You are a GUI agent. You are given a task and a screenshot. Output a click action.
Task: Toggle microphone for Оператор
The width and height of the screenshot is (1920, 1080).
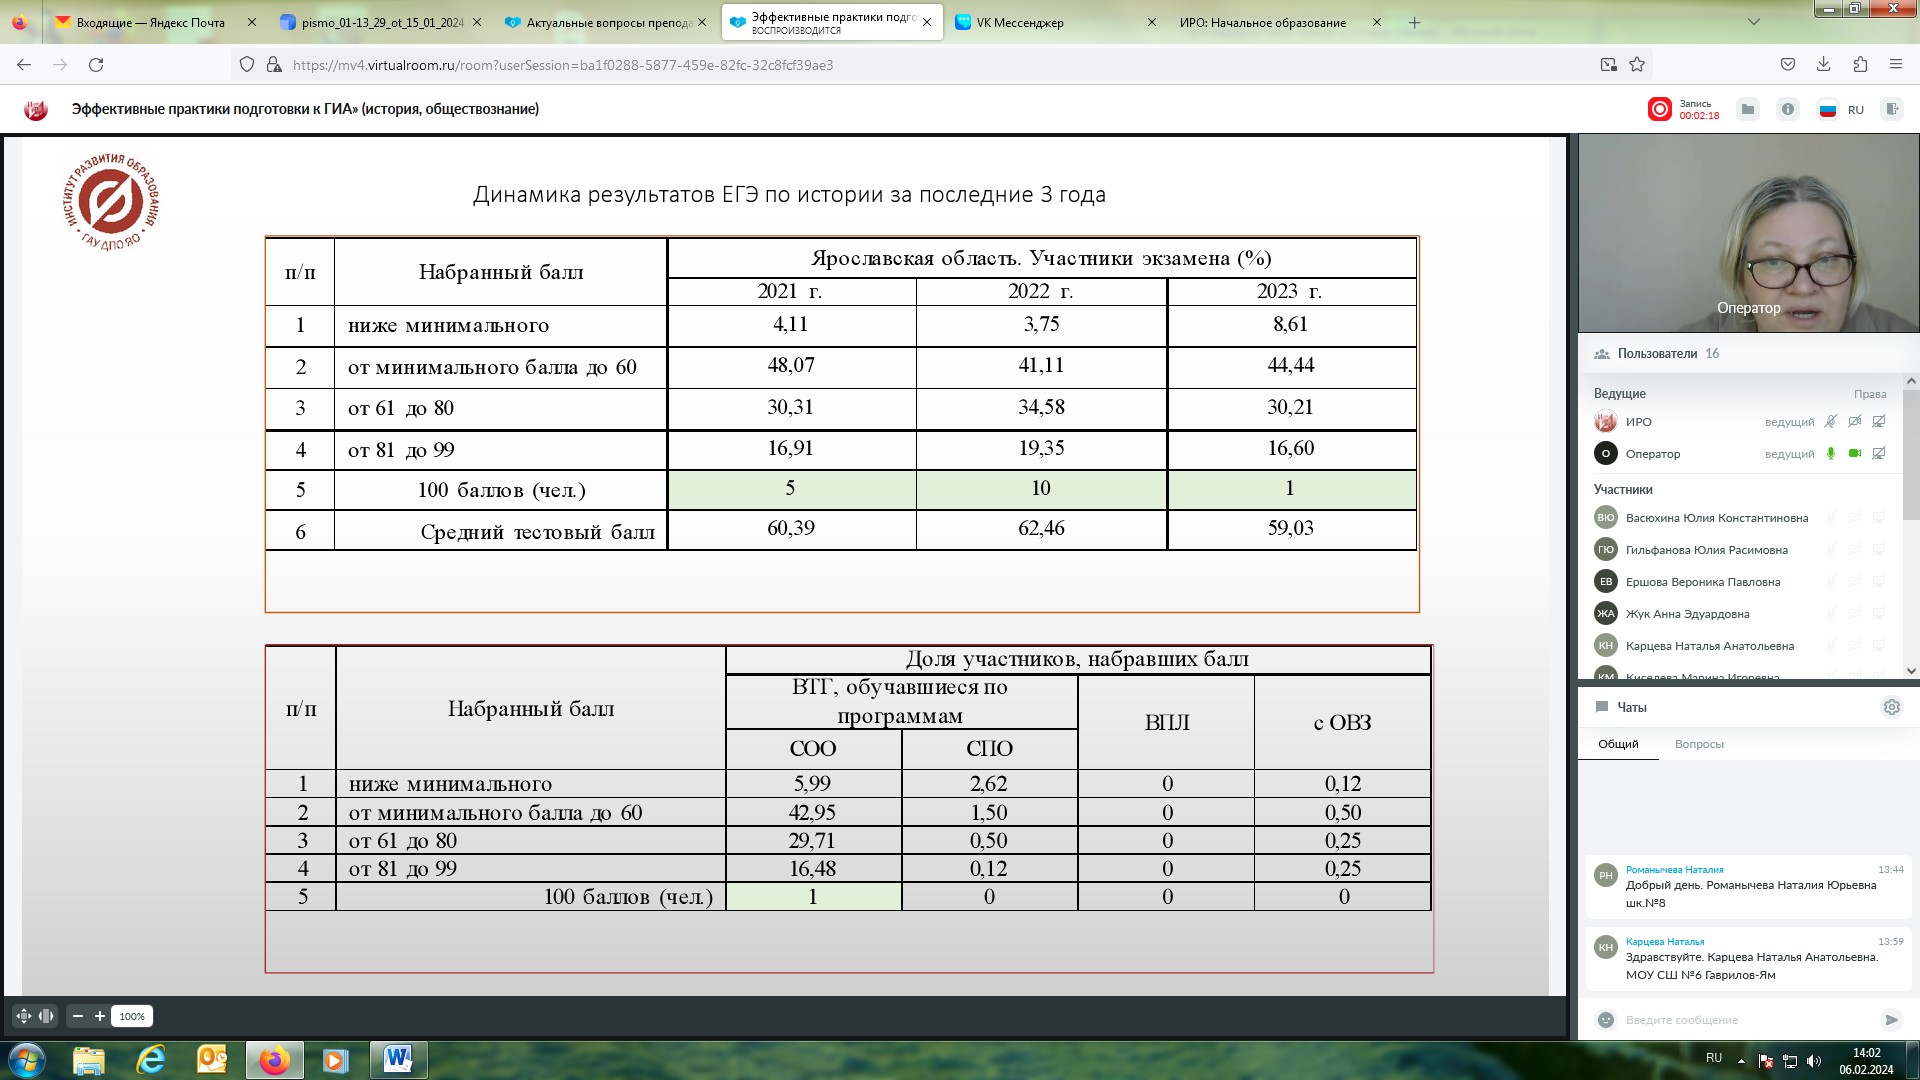pyautogui.click(x=1831, y=454)
